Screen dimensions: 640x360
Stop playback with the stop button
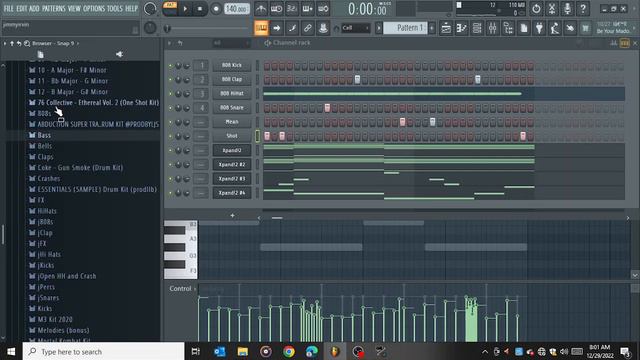point(200,9)
